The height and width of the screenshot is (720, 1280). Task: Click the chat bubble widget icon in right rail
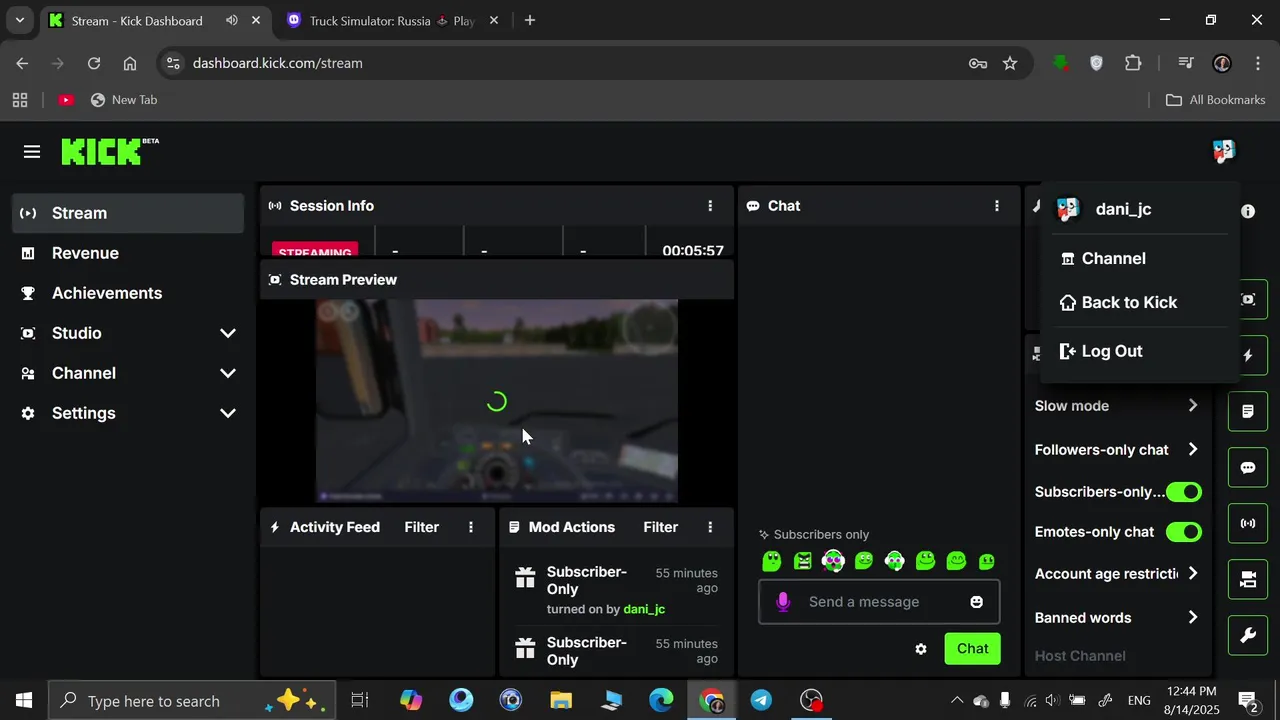1248,467
